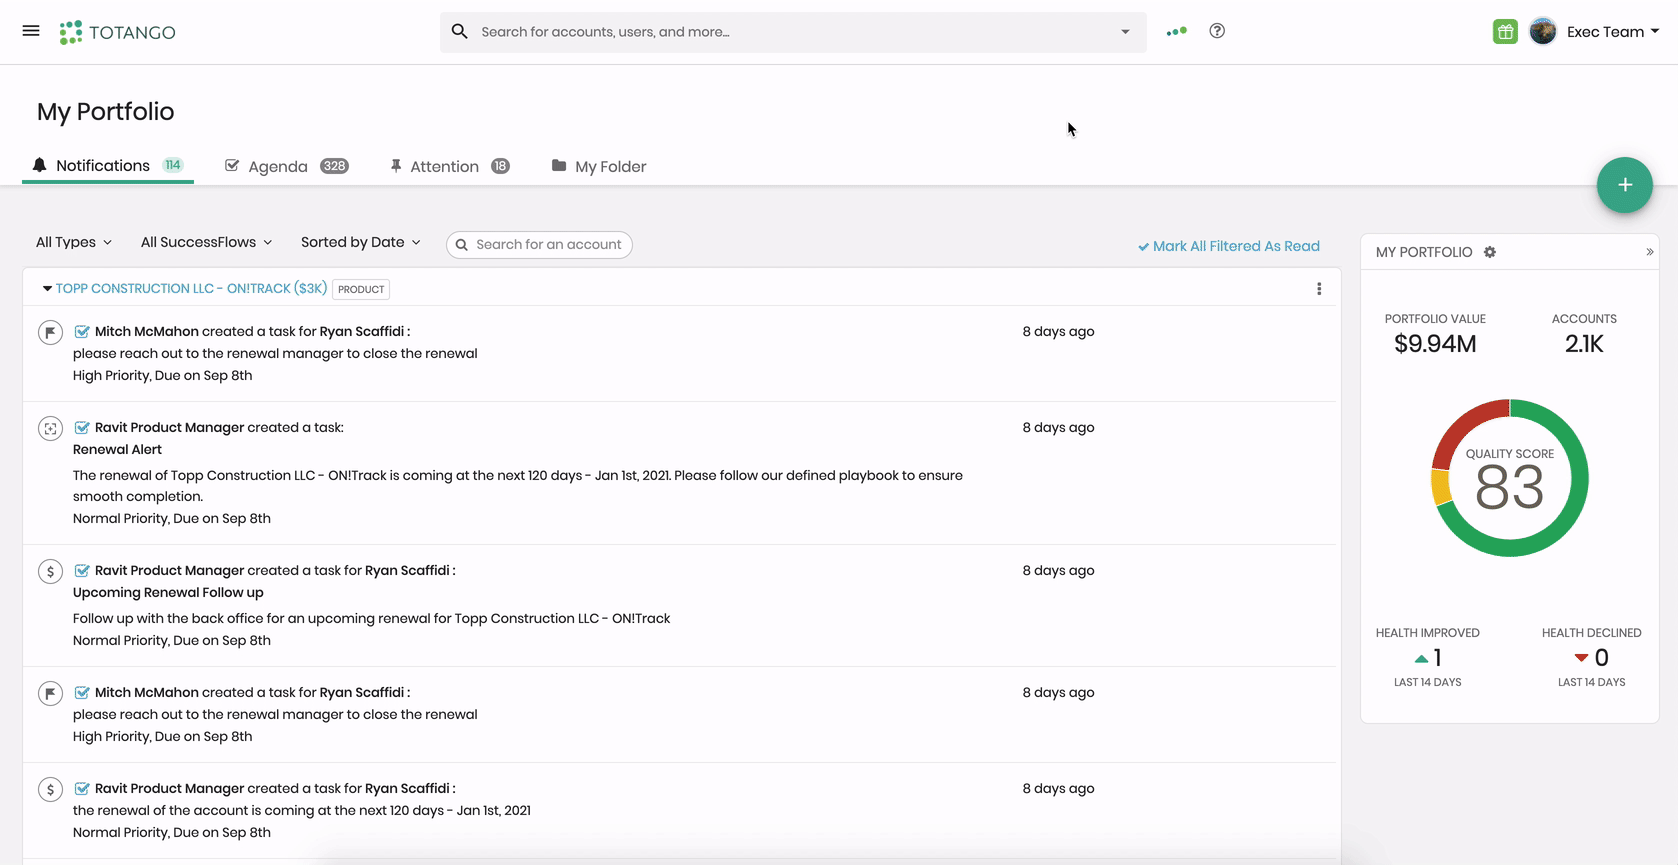Toggle task checkbox on first Mitch McMahon notification
This screenshot has width=1678, height=865.
click(82, 331)
